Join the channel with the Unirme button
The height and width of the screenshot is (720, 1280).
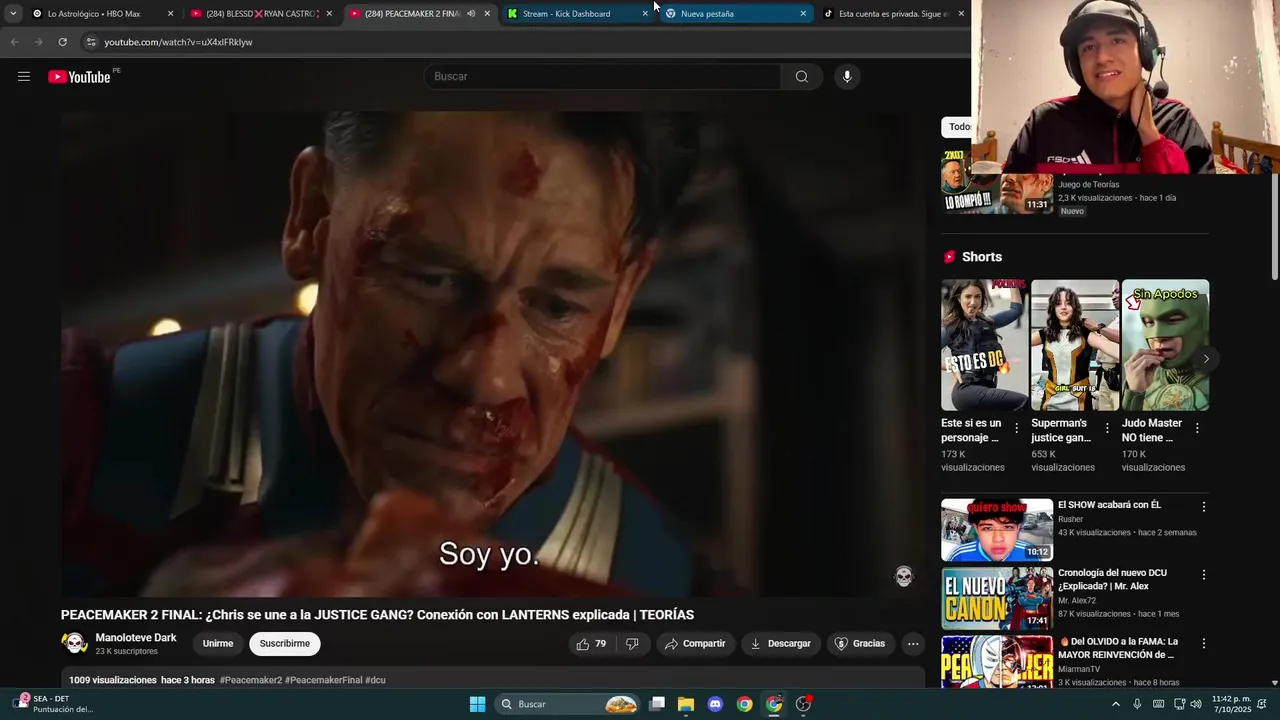coord(218,644)
